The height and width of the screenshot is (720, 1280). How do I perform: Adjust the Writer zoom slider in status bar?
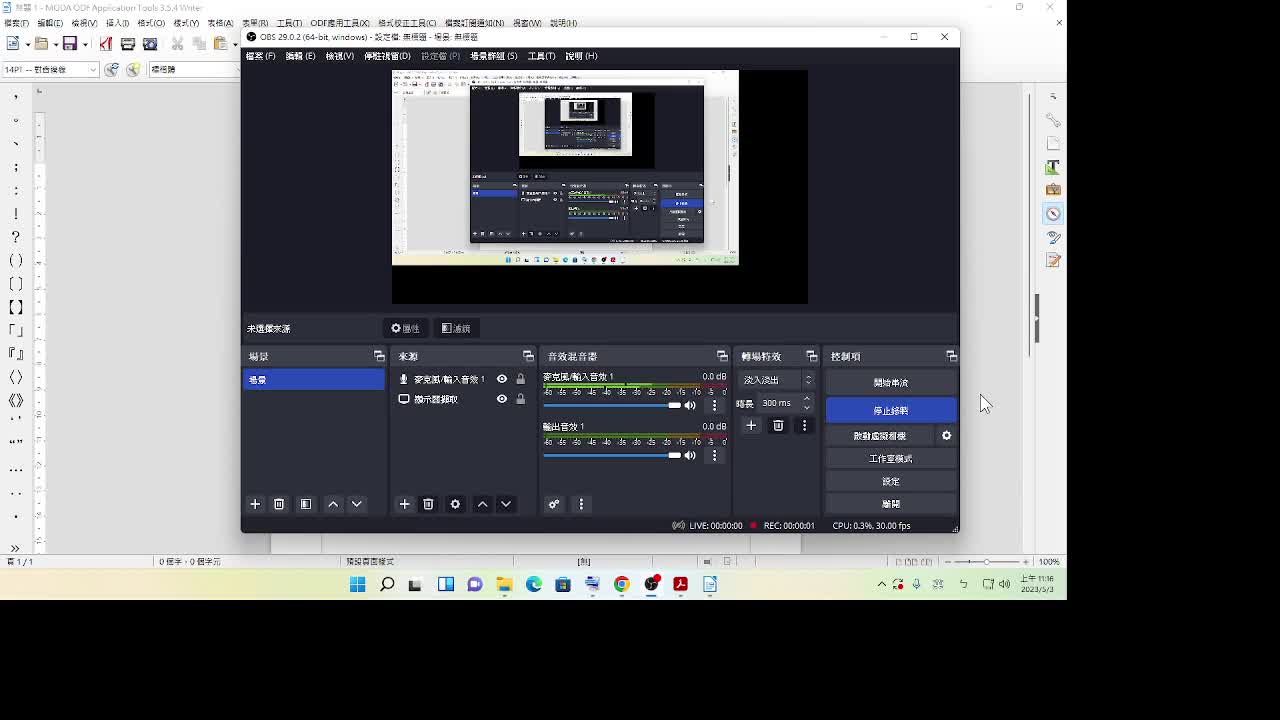pos(986,562)
